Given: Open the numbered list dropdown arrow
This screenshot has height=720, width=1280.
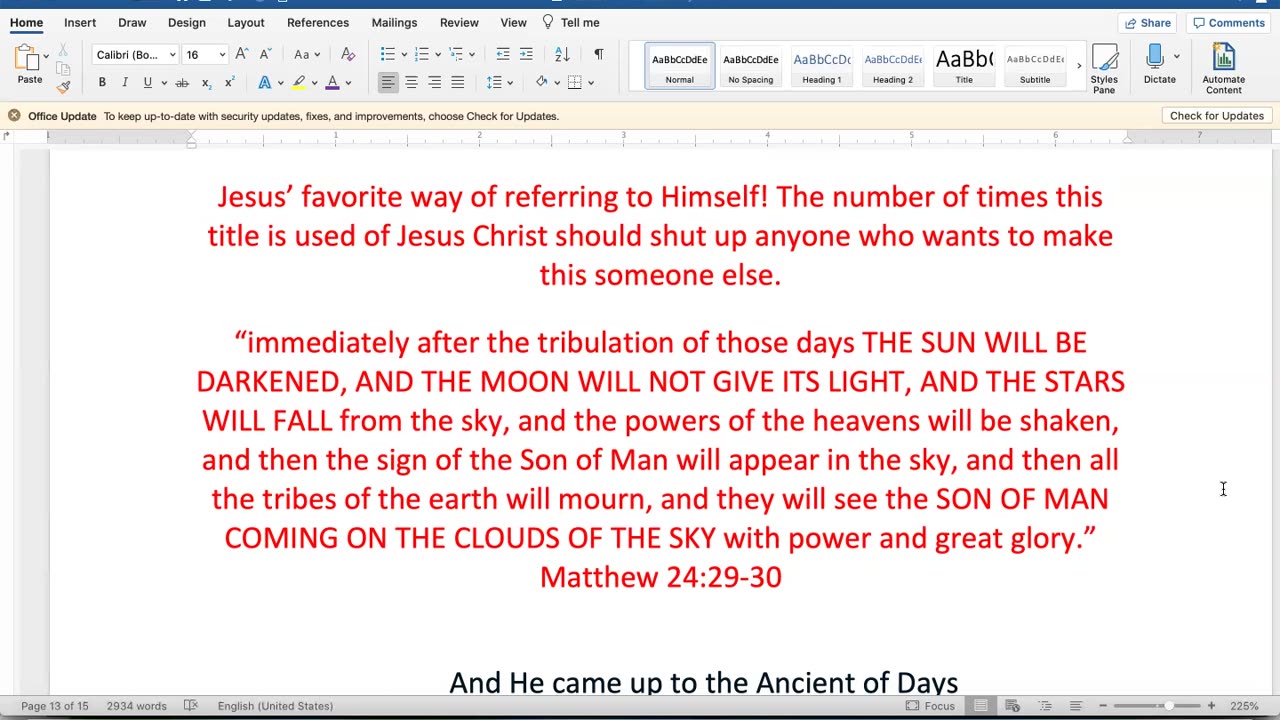Looking at the screenshot, I should click(x=437, y=55).
